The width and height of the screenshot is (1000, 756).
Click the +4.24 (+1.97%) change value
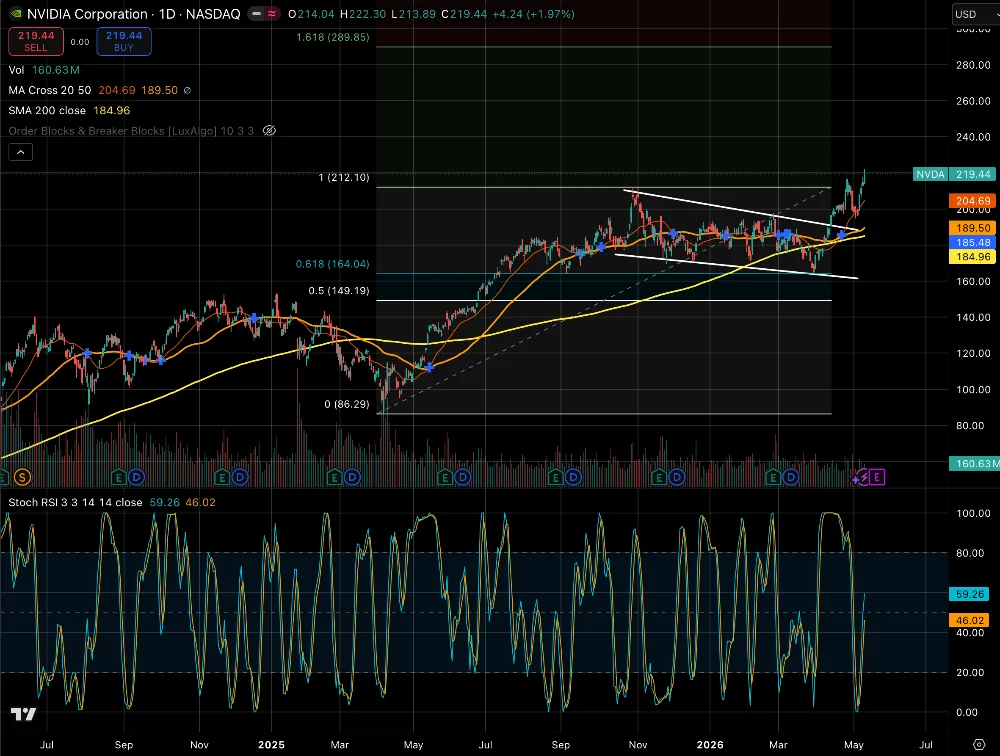[533, 14]
